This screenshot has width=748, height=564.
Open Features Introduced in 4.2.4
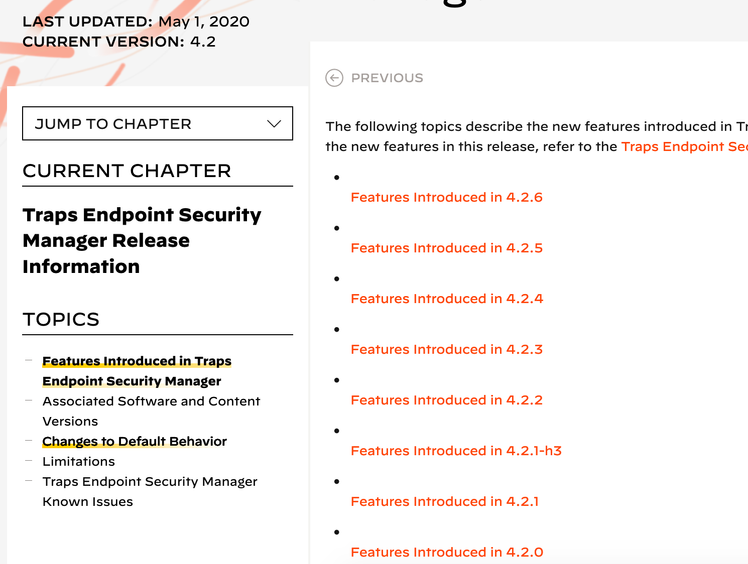point(446,299)
